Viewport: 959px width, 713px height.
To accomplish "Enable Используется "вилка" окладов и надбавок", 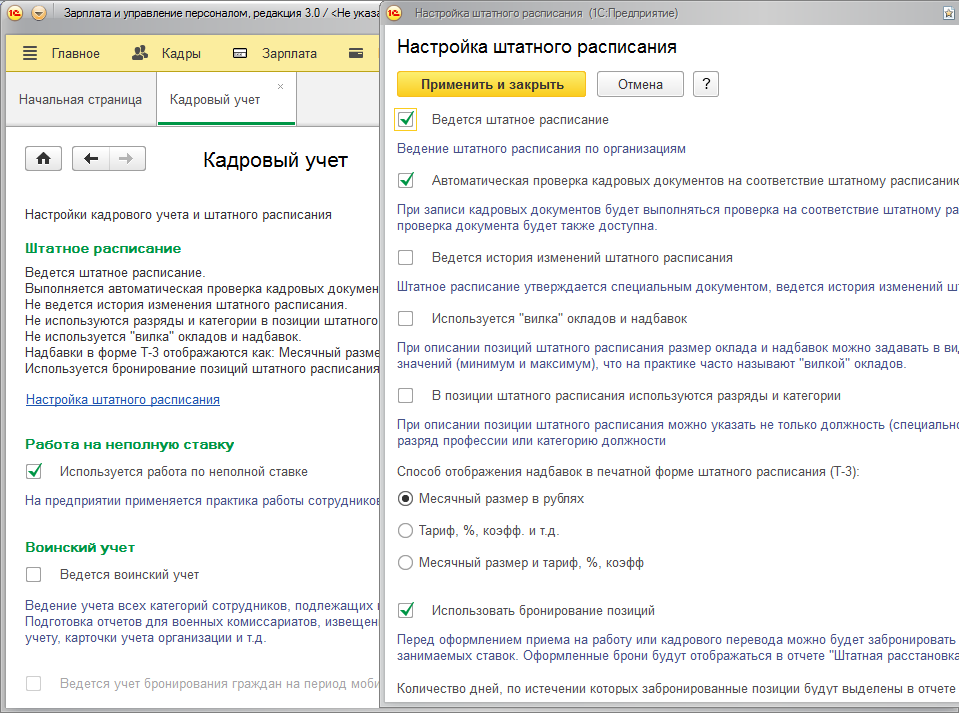I will pos(406,319).
